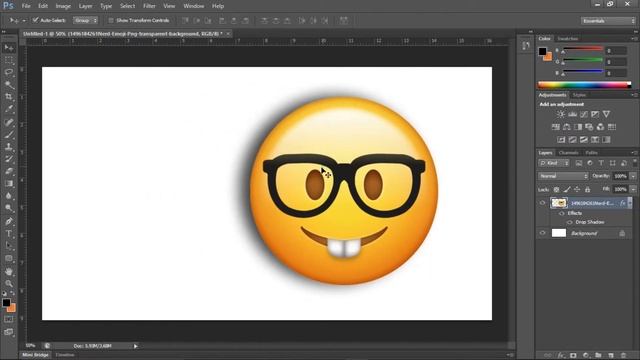This screenshot has height=360, width=640.
Task: Select the Gradient tool
Action: pos(9,184)
